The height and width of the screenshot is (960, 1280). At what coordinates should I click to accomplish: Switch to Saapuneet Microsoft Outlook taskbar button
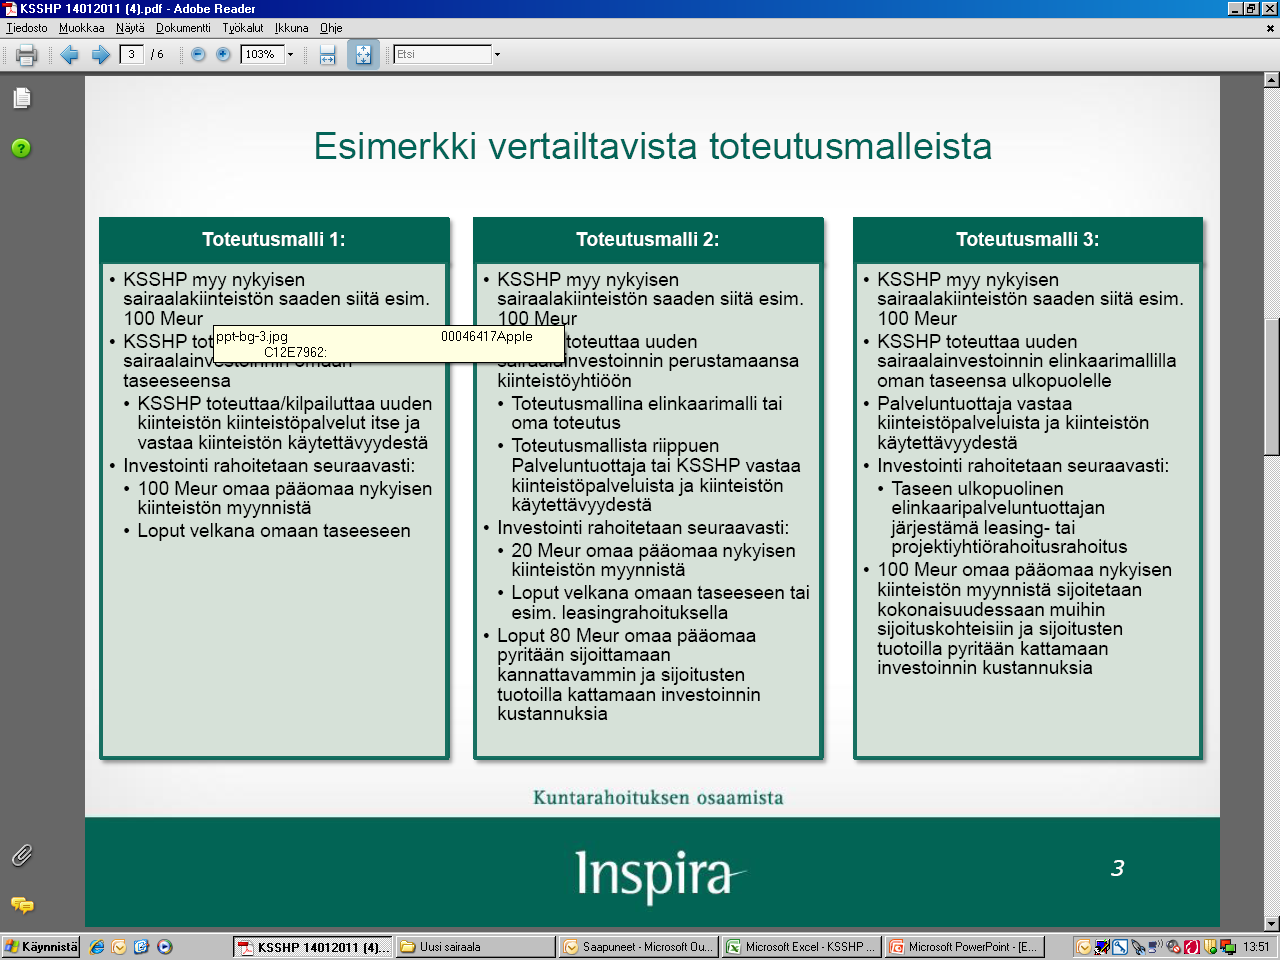pos(638,946)
